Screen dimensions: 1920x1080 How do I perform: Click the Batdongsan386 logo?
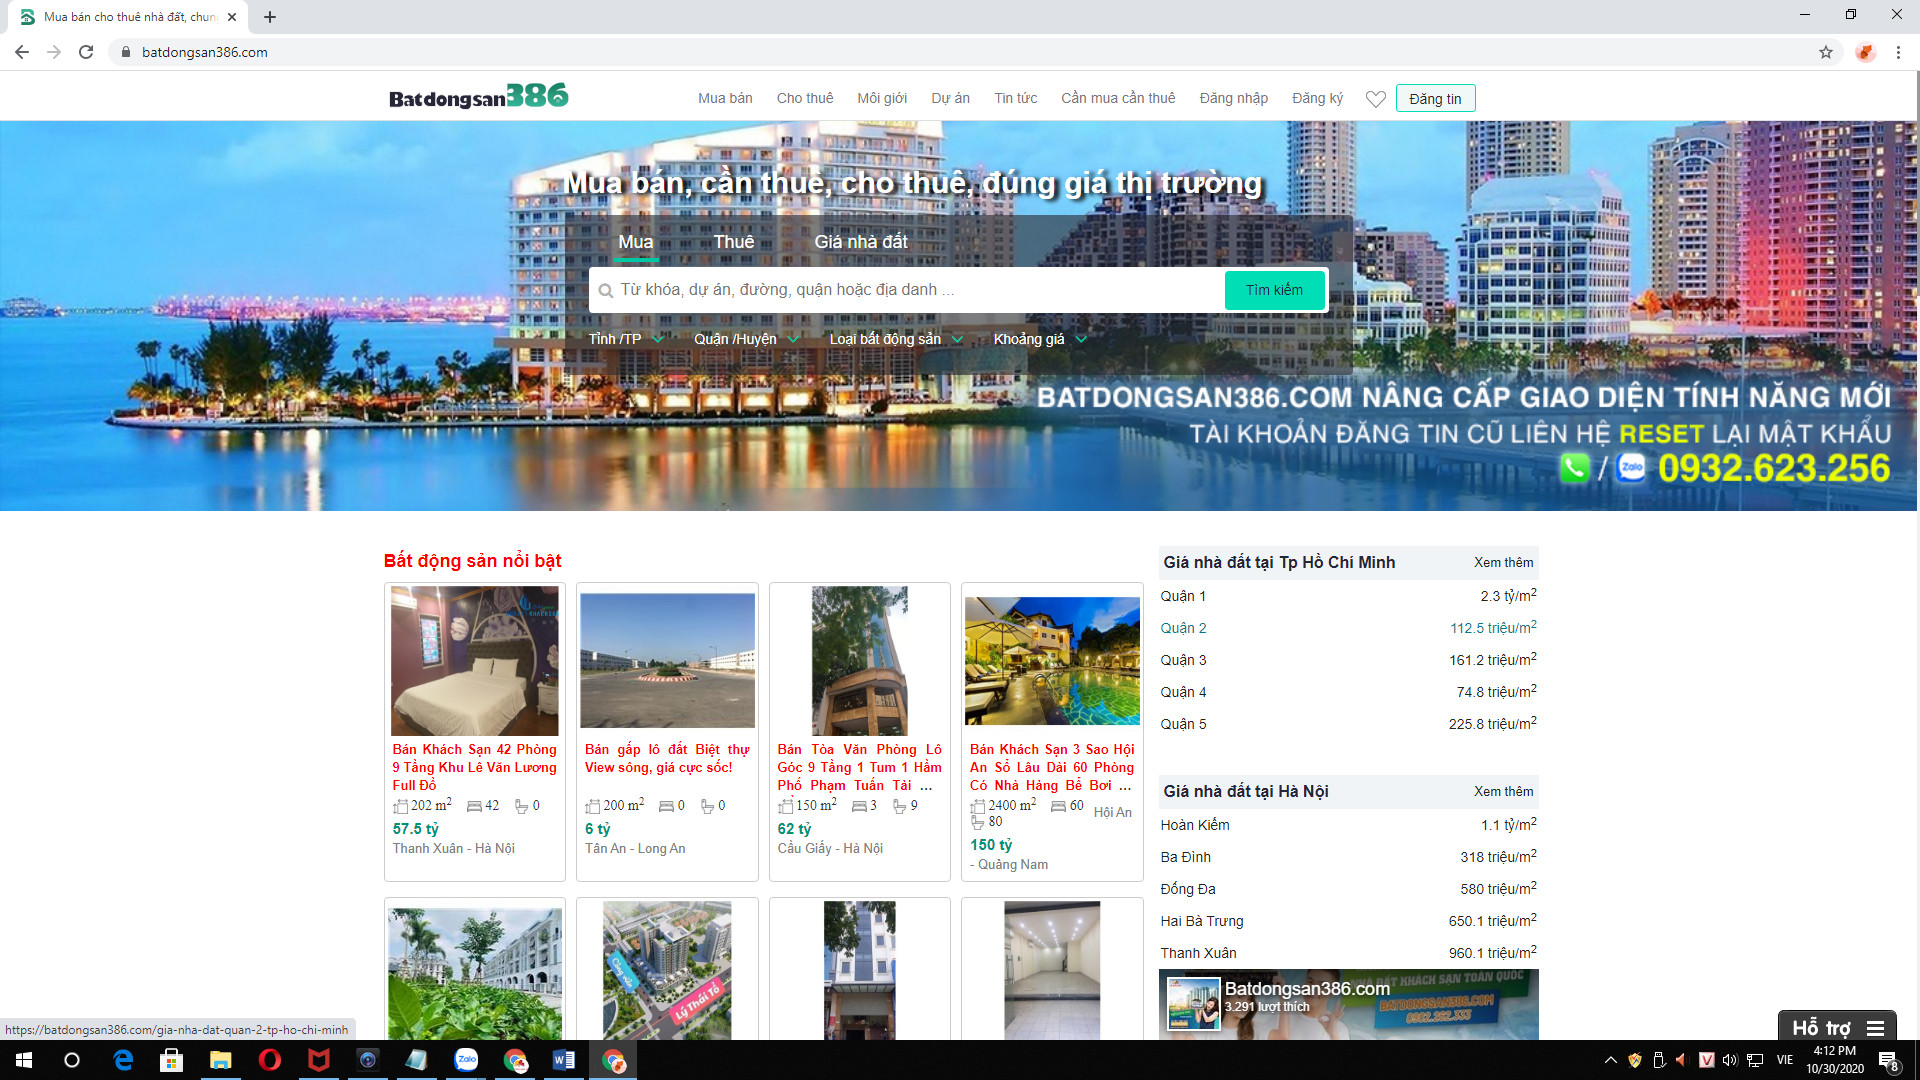478,96
